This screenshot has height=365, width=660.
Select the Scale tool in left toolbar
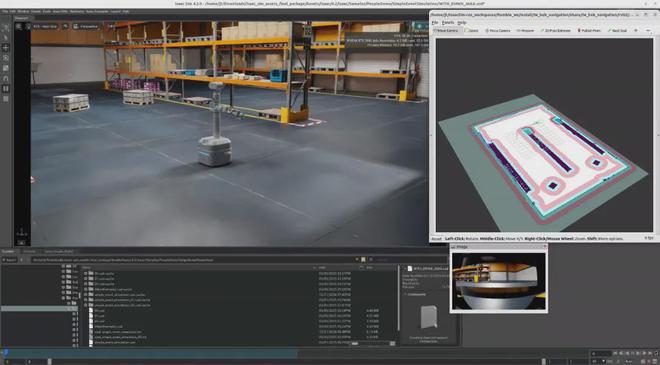[6, 68]
